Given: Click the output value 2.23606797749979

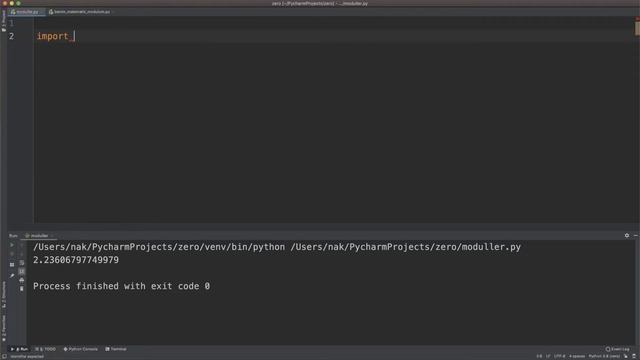Looking at the screenshot, I should [76, 260].
